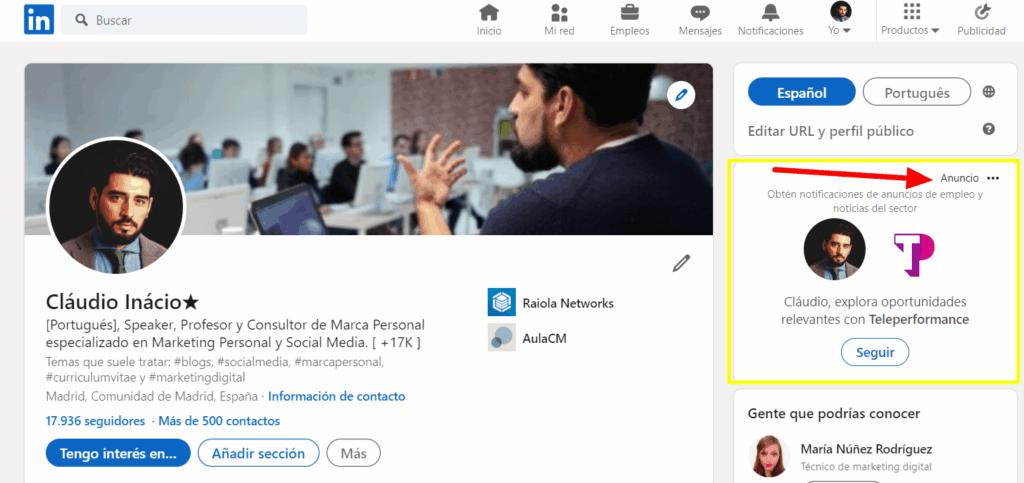
Task: Open María Núñez Rodríguez profile name
Action: pyautogui.click(x=866, y=449)
